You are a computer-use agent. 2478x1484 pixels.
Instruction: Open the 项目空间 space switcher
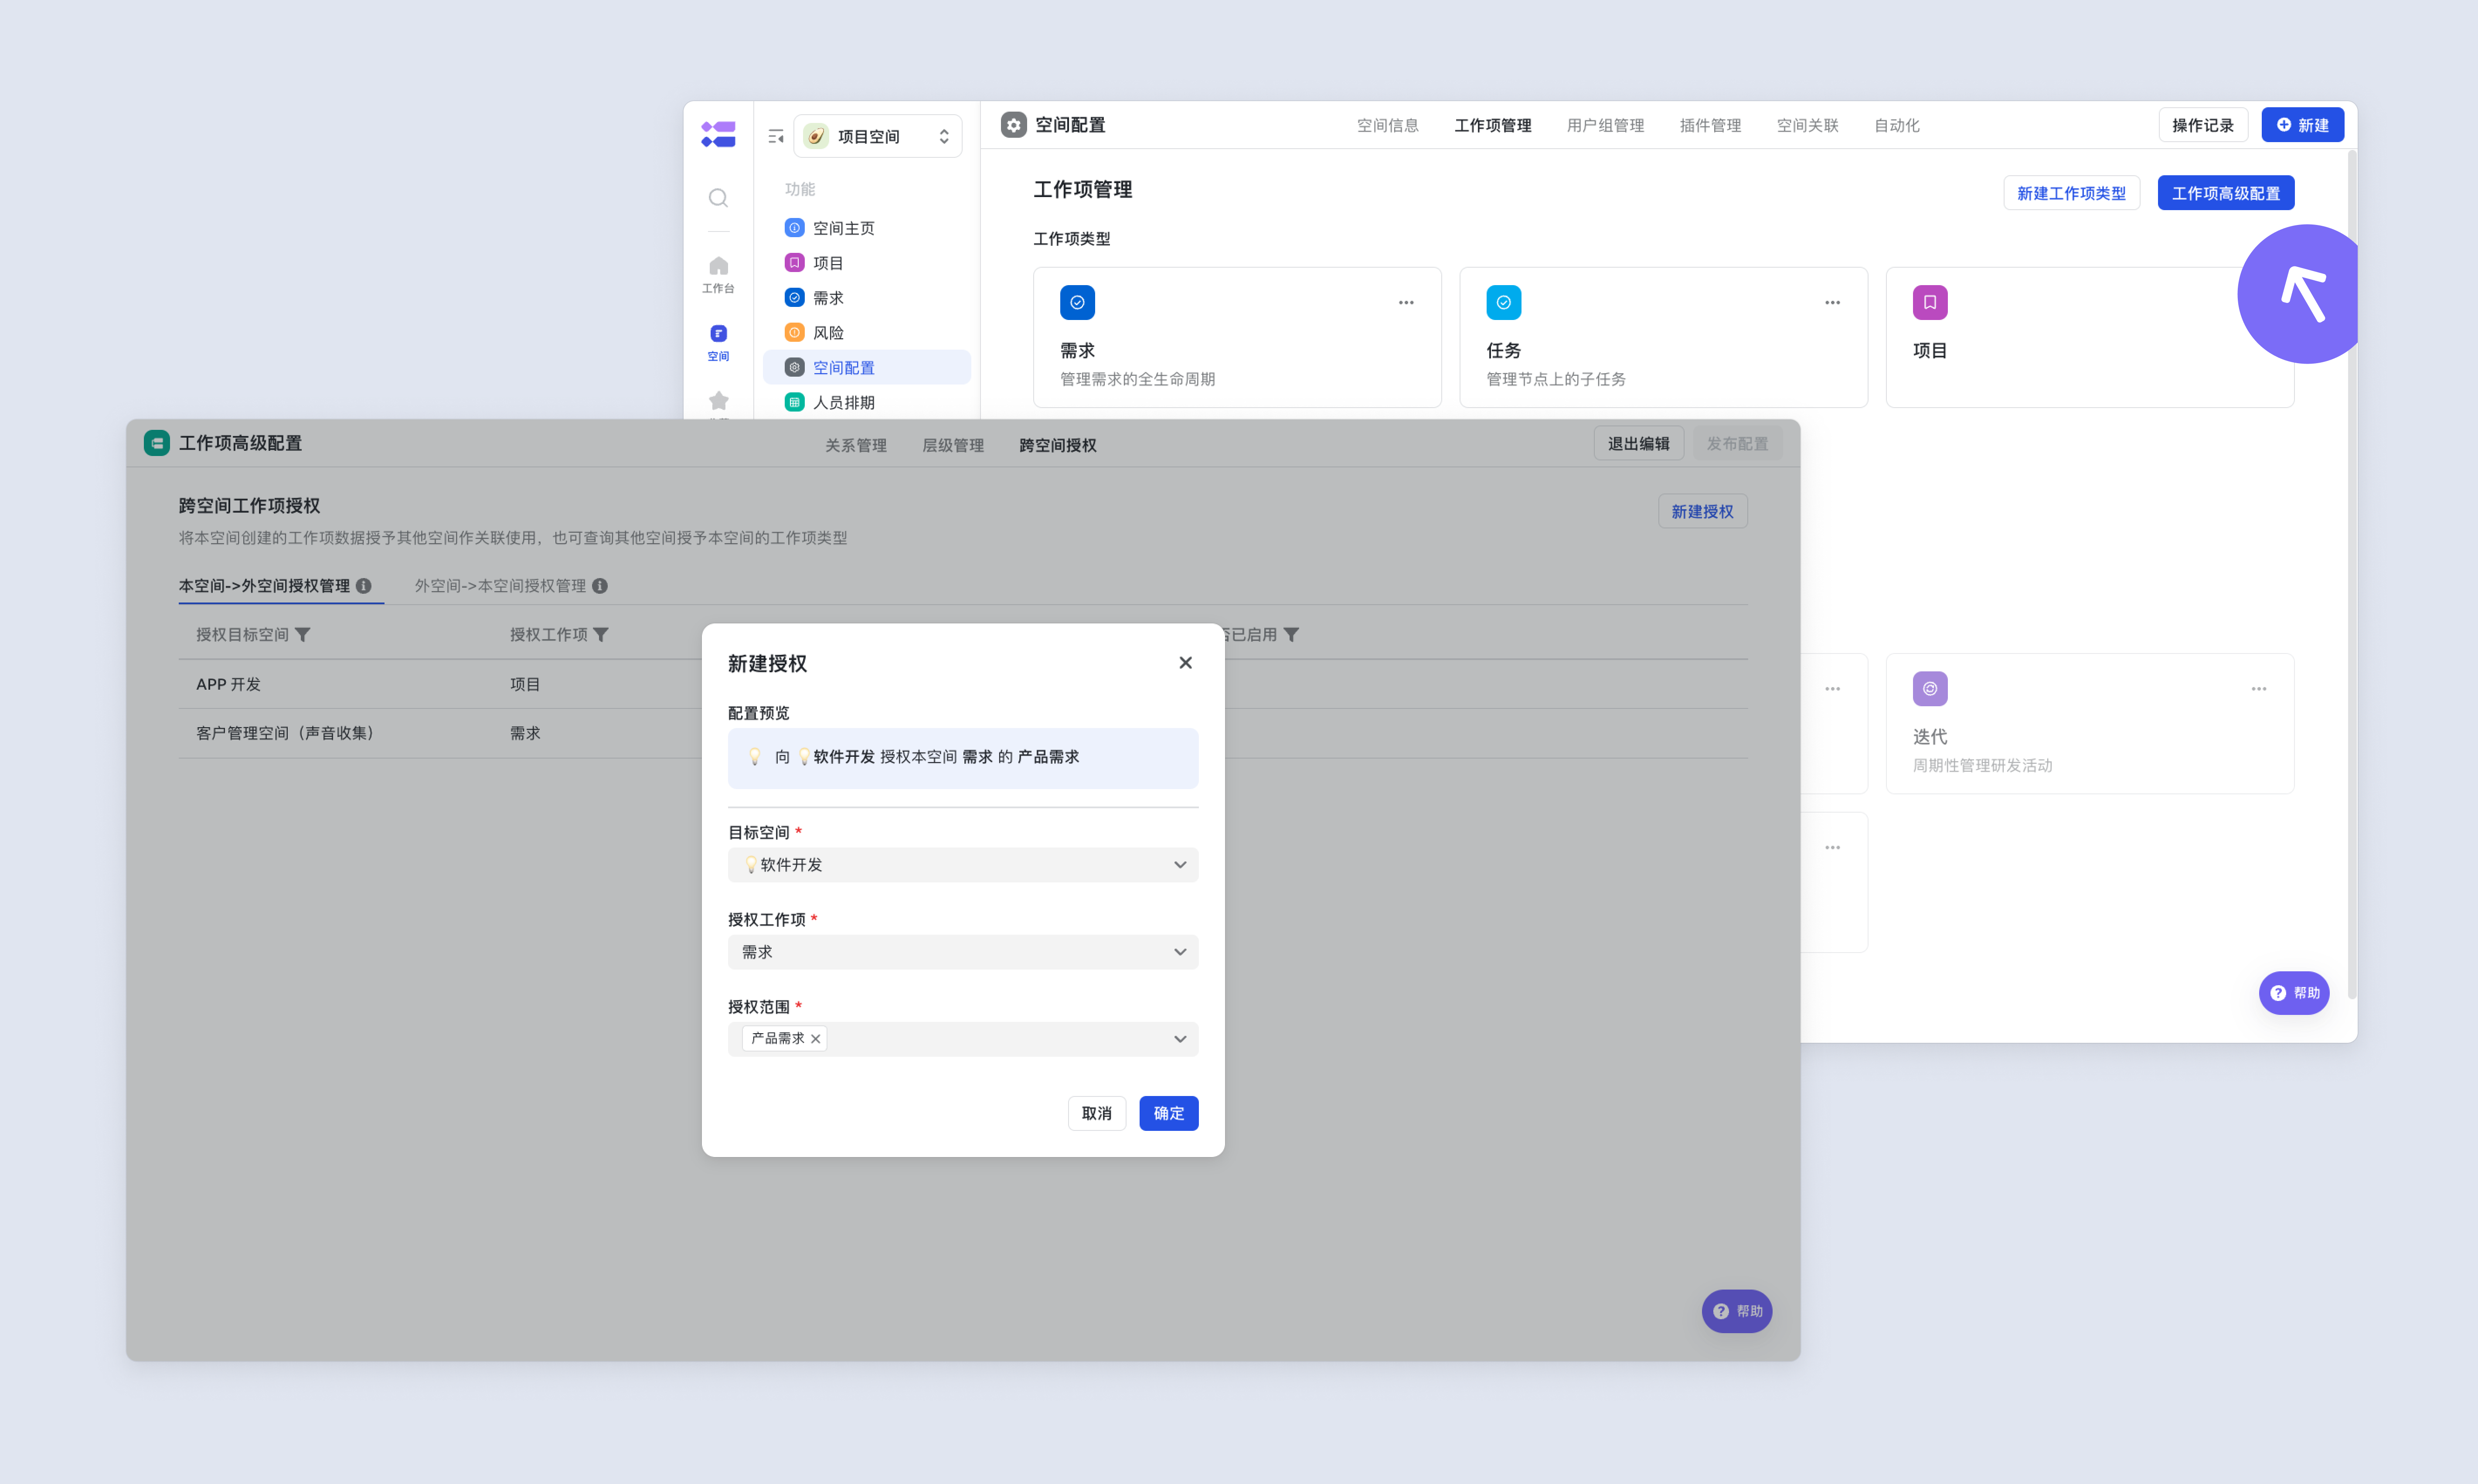point(877,136)
